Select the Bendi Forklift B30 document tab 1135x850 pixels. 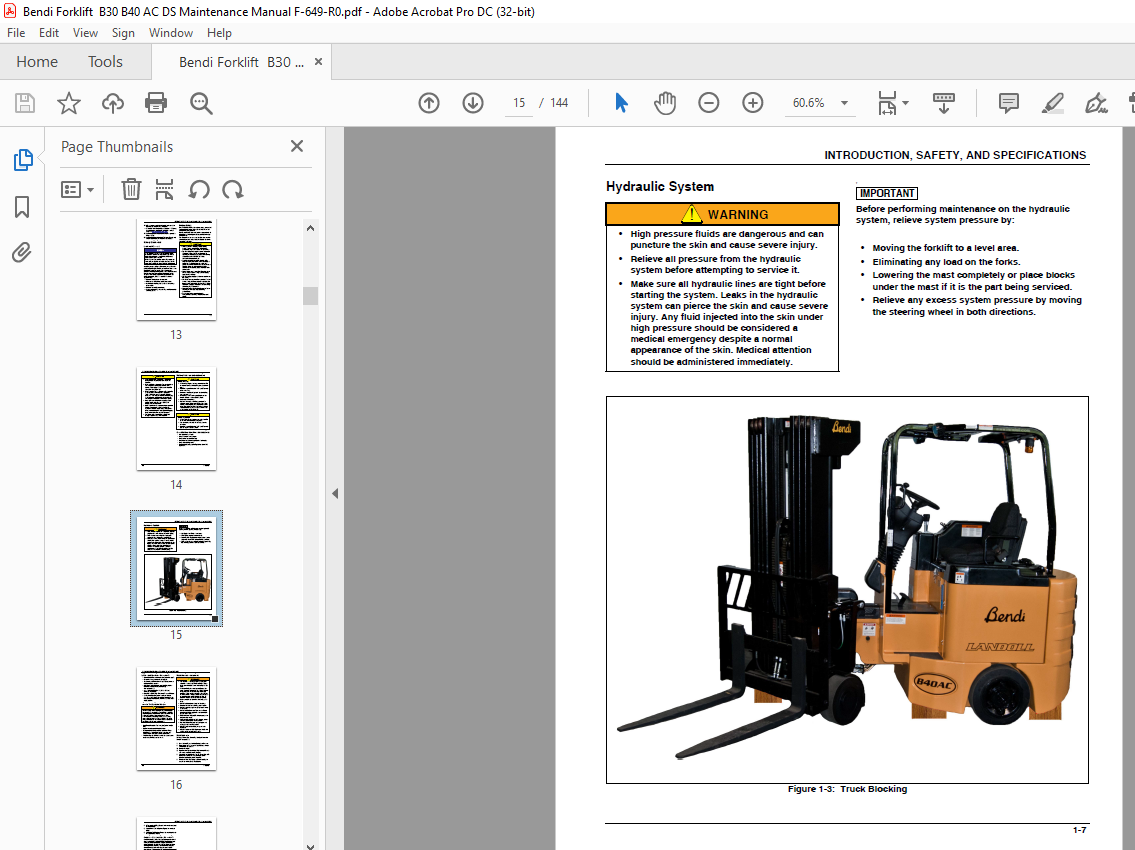tap(241, 62)
